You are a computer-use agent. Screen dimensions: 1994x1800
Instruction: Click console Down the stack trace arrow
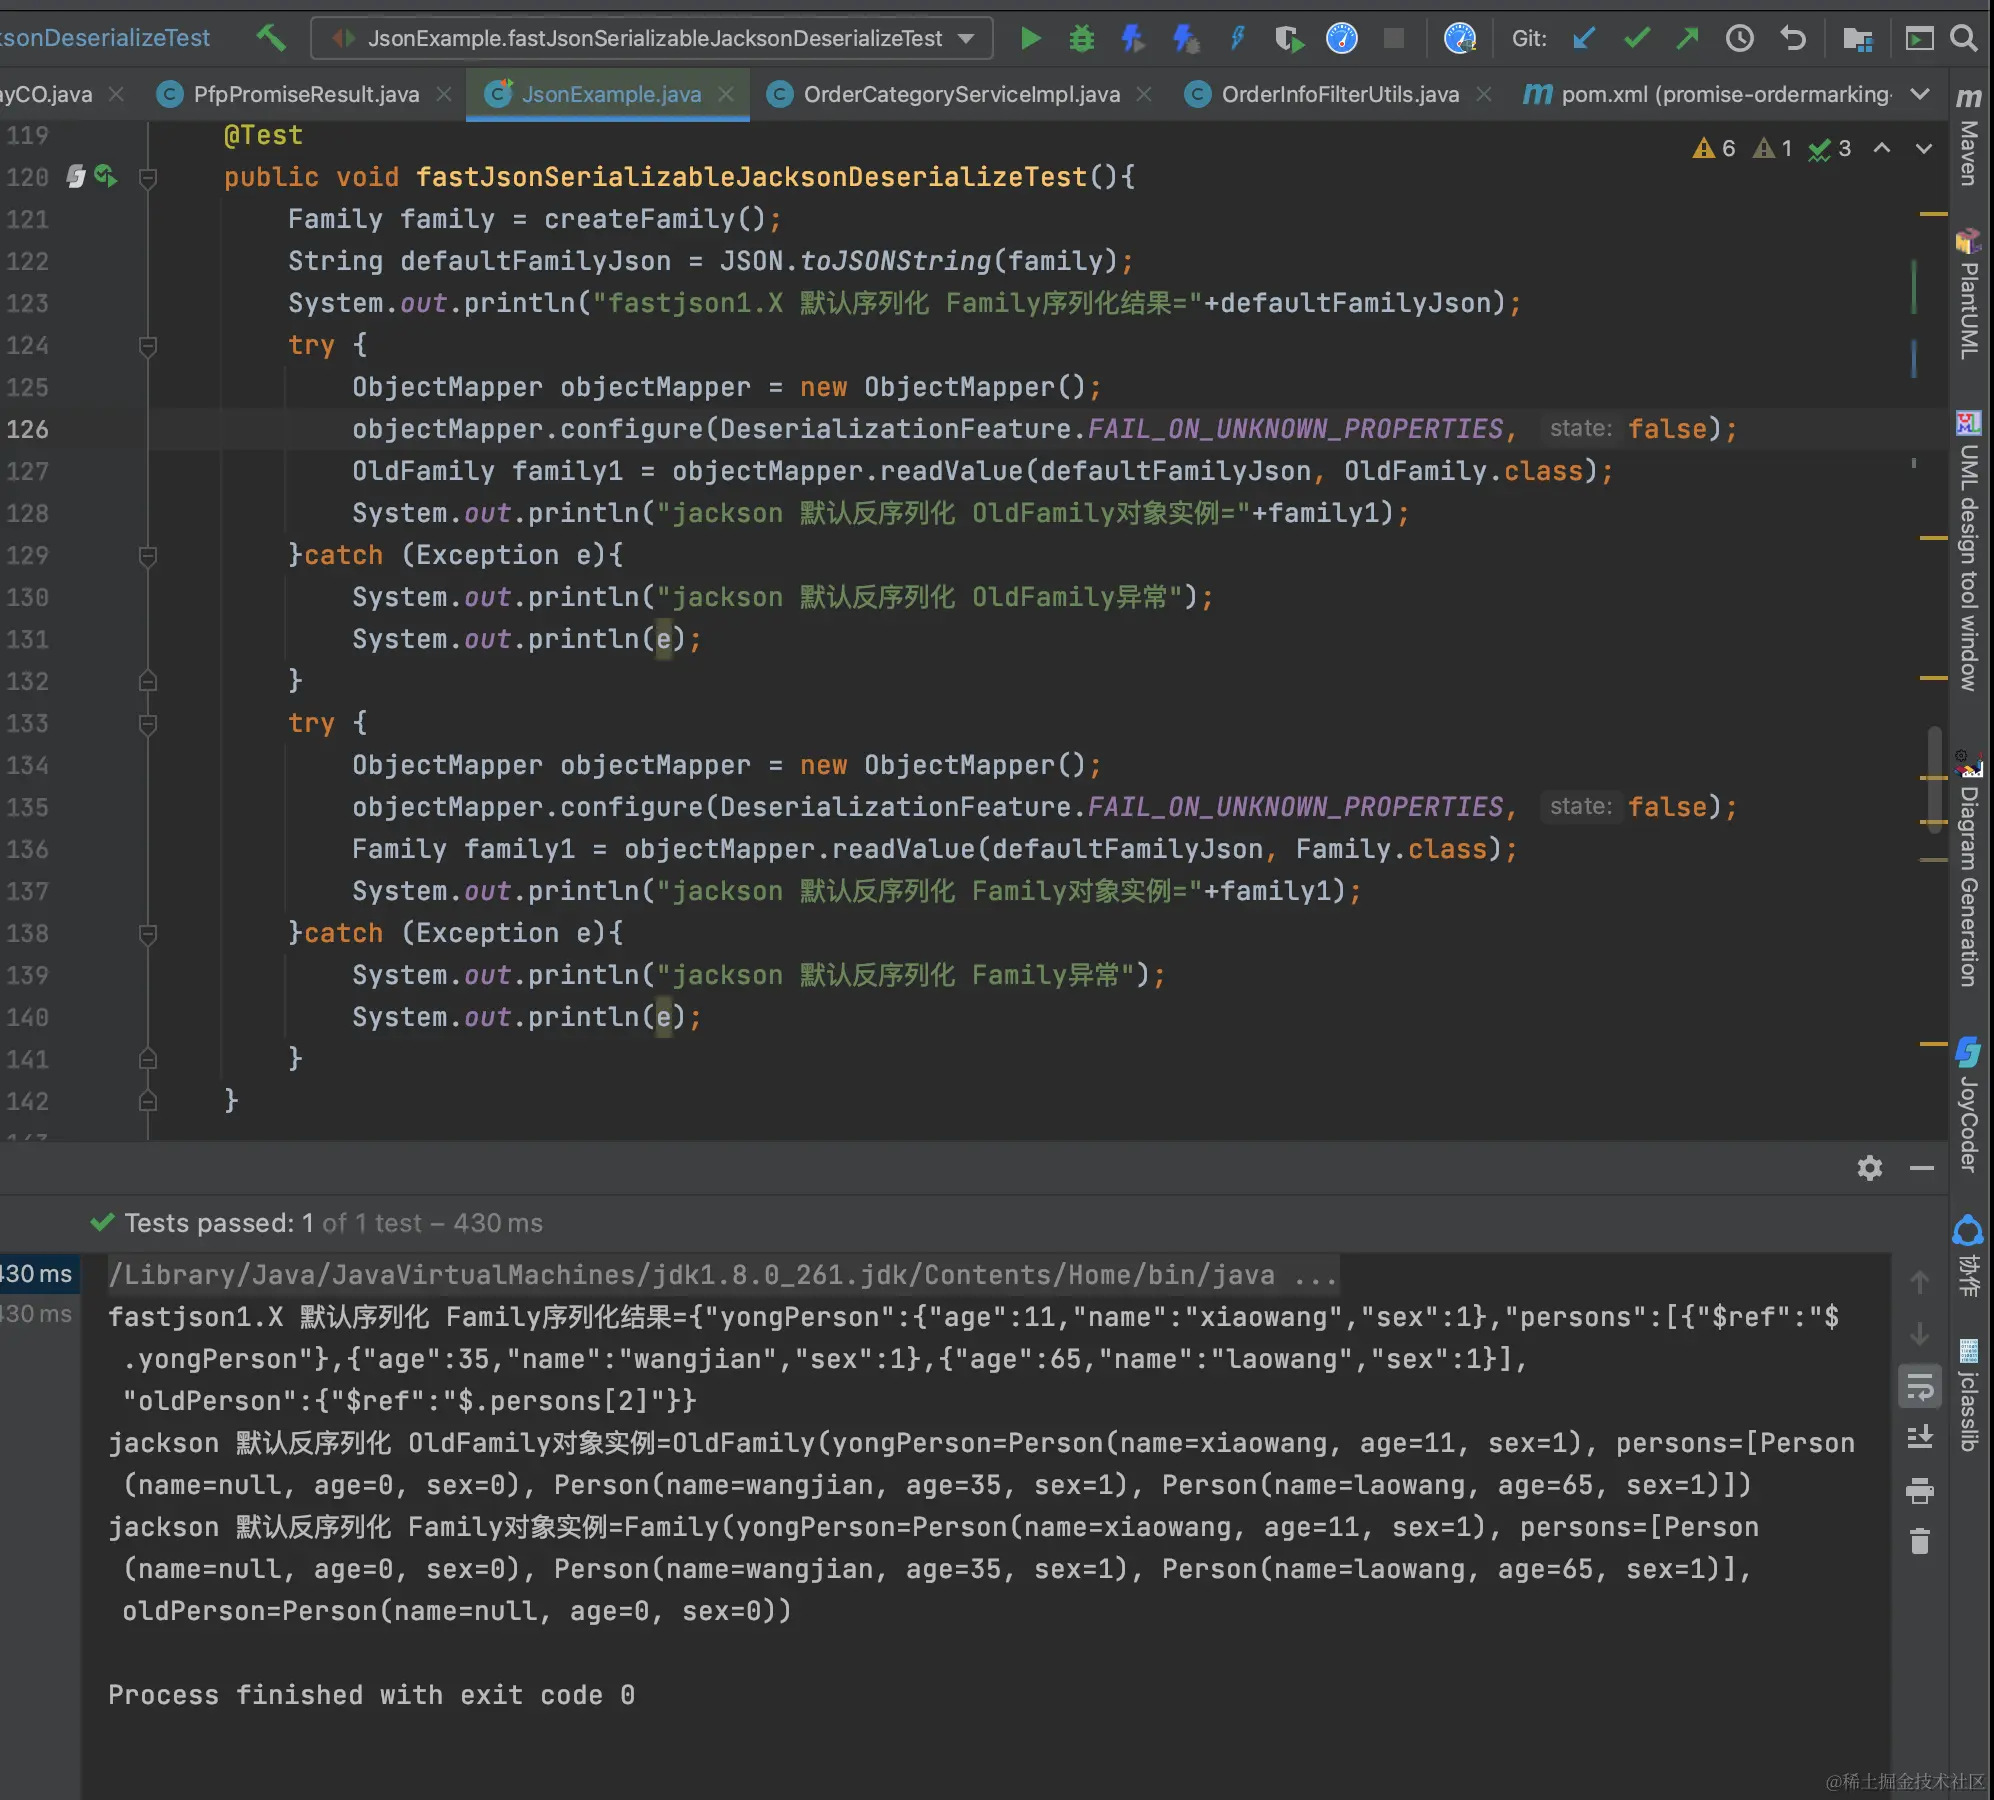point(1920,1333)
